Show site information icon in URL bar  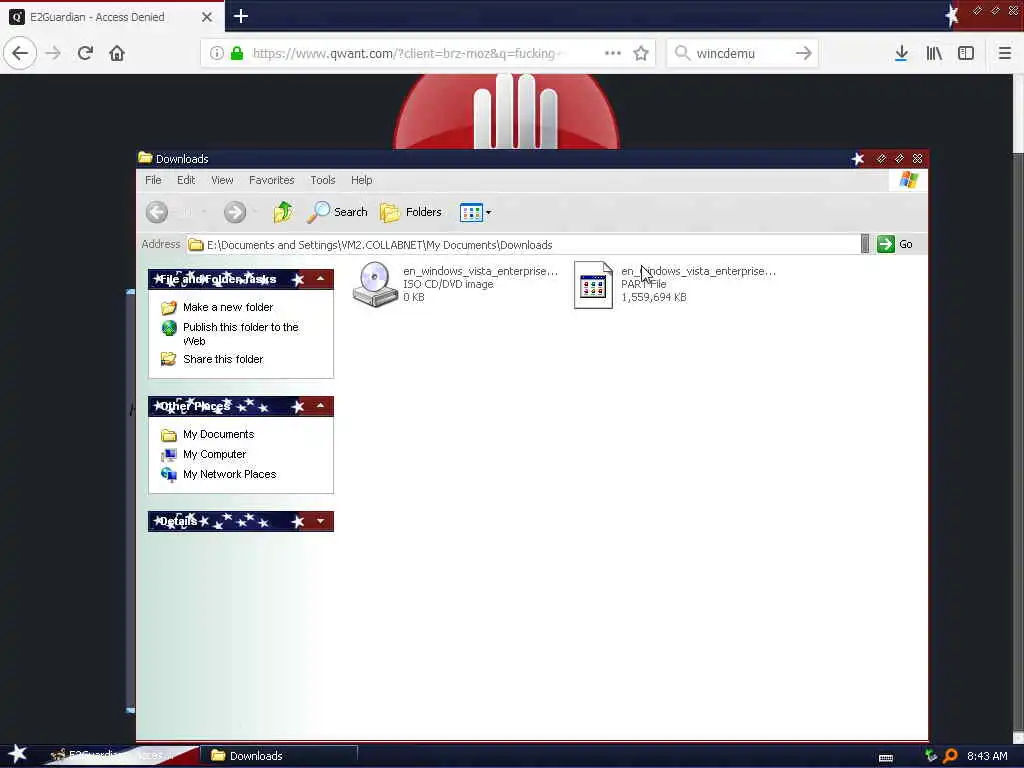[x=217, y=53]
